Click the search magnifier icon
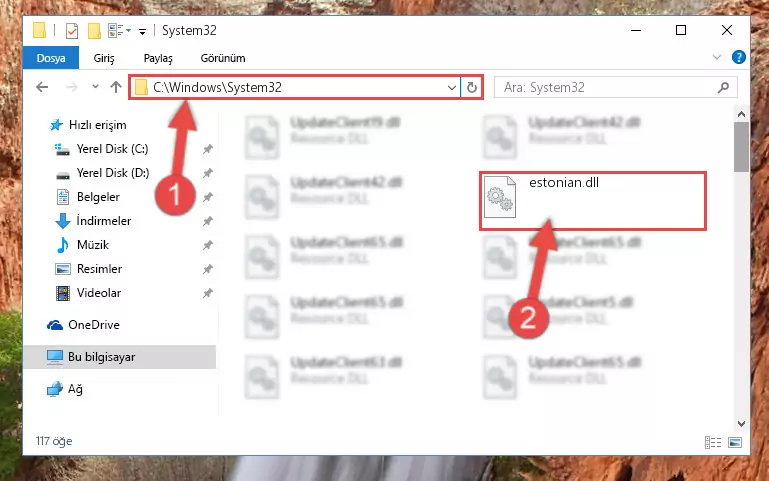The height and width of the screenshot is (481, 769). coord(723,87)
